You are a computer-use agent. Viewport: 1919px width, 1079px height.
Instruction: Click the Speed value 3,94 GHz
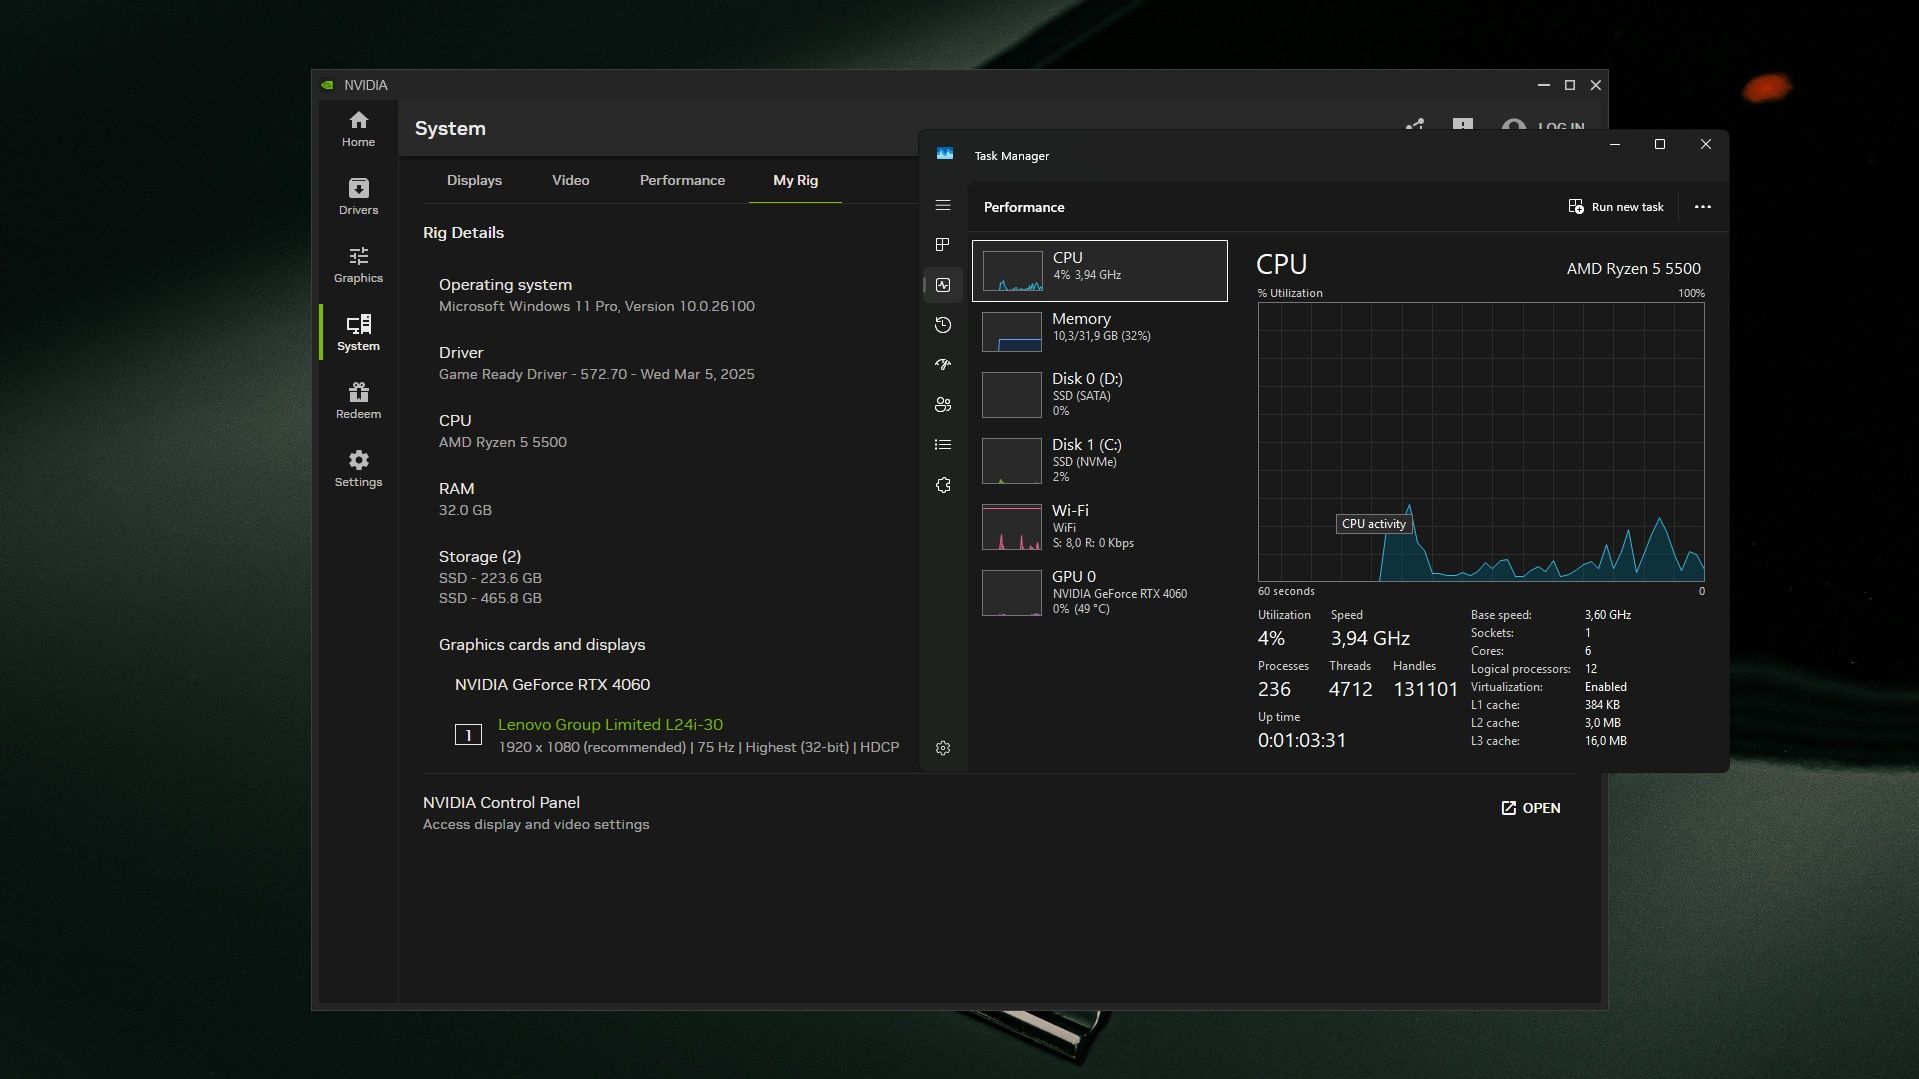1369,638
